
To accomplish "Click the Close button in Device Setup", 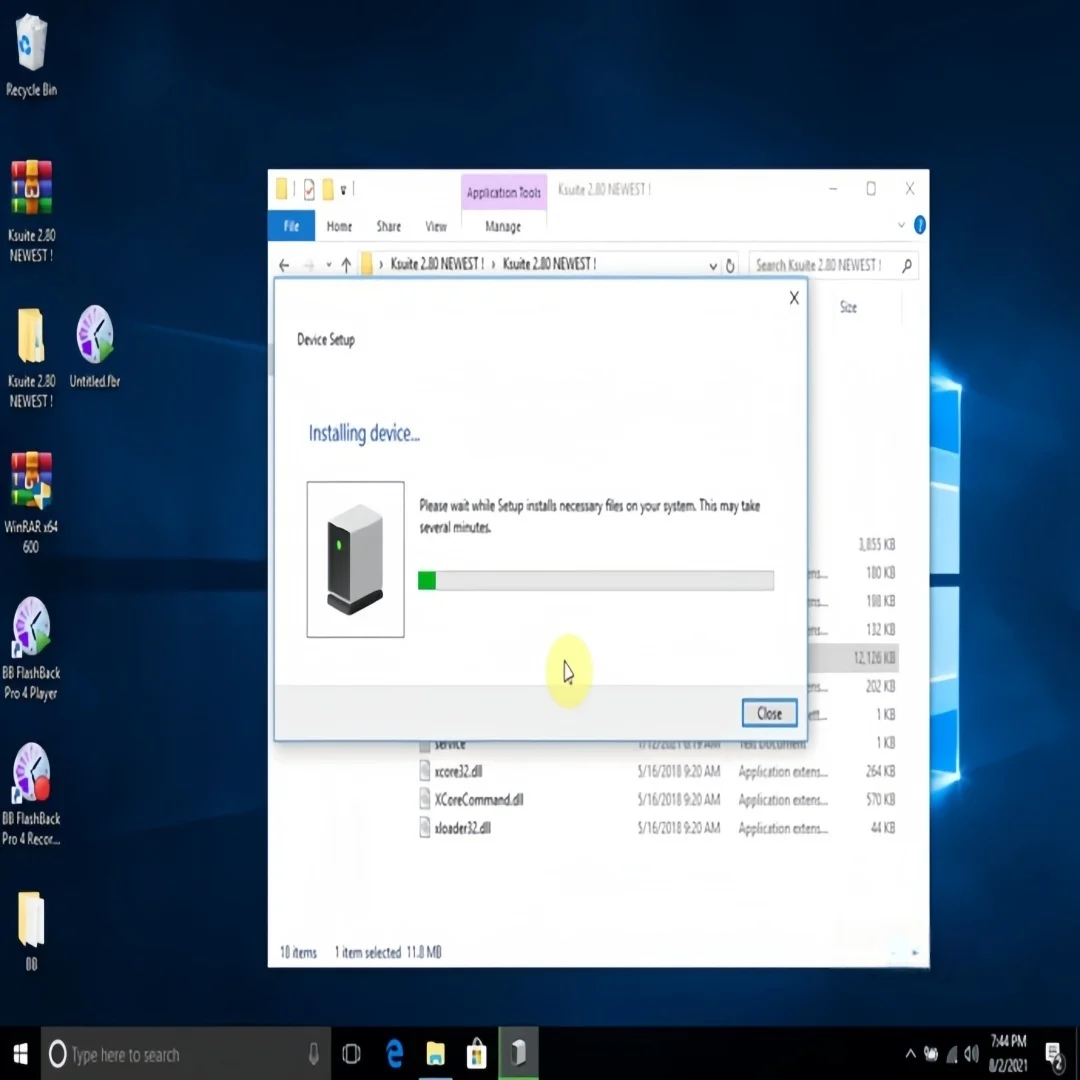I will 769,714.
